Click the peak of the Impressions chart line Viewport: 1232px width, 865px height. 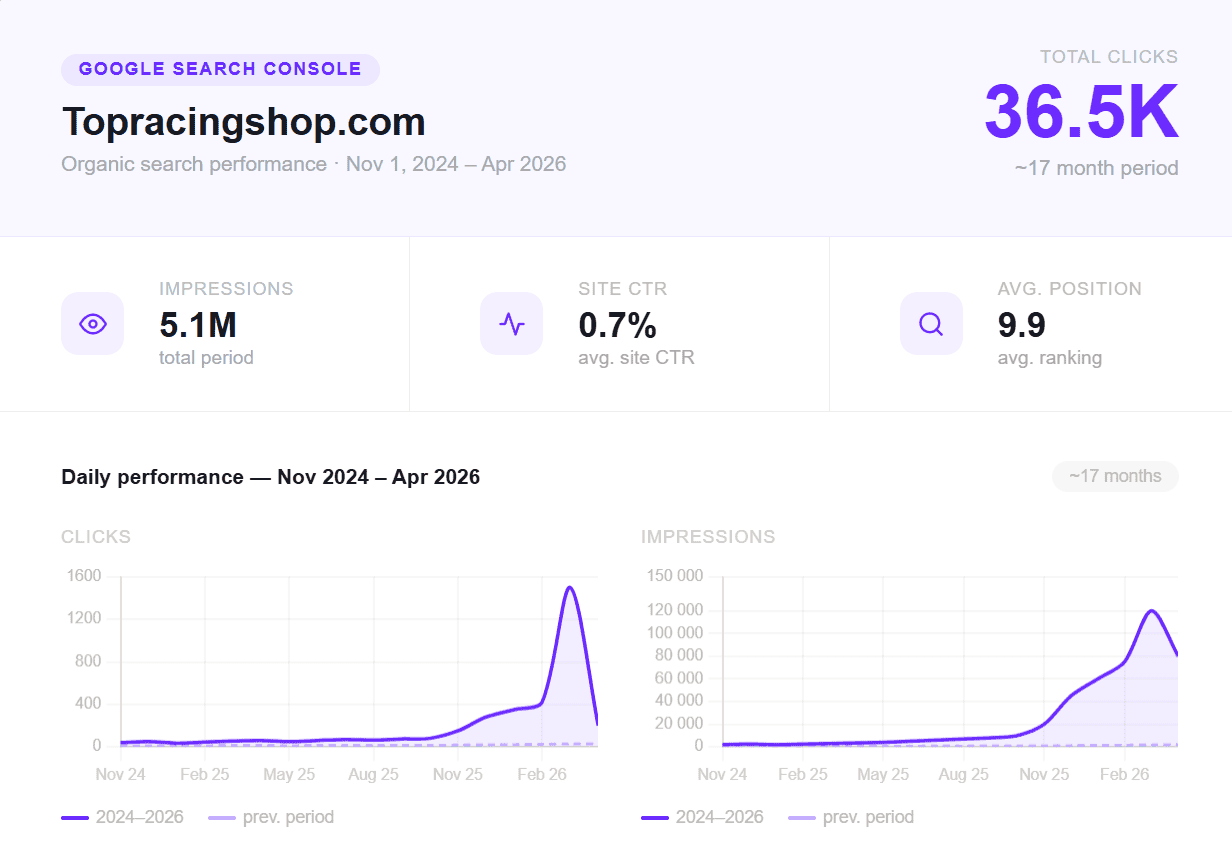click(1151, 610)
